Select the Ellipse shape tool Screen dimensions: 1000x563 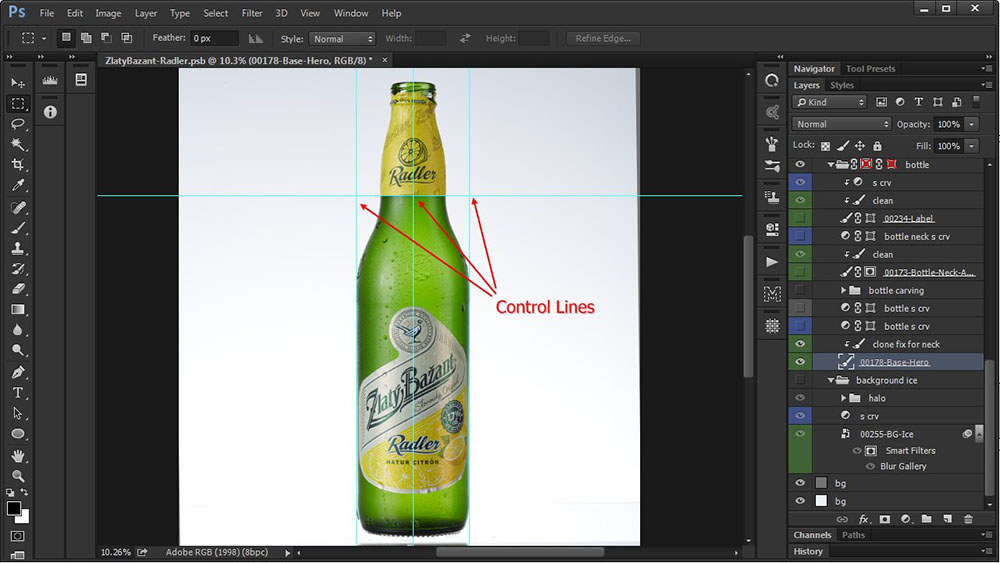pyautogui.click(x=18, y=434)
